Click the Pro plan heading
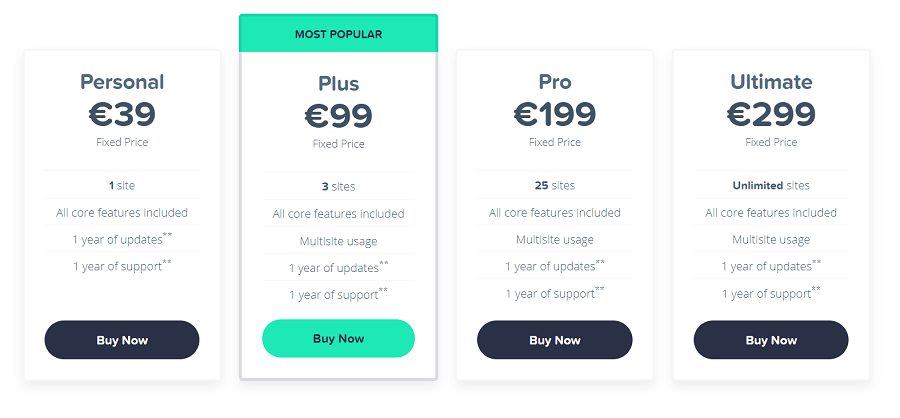Image resolution: width=900 pixels, height=418 pixels. pyautogui.click(x=554, y=82)
